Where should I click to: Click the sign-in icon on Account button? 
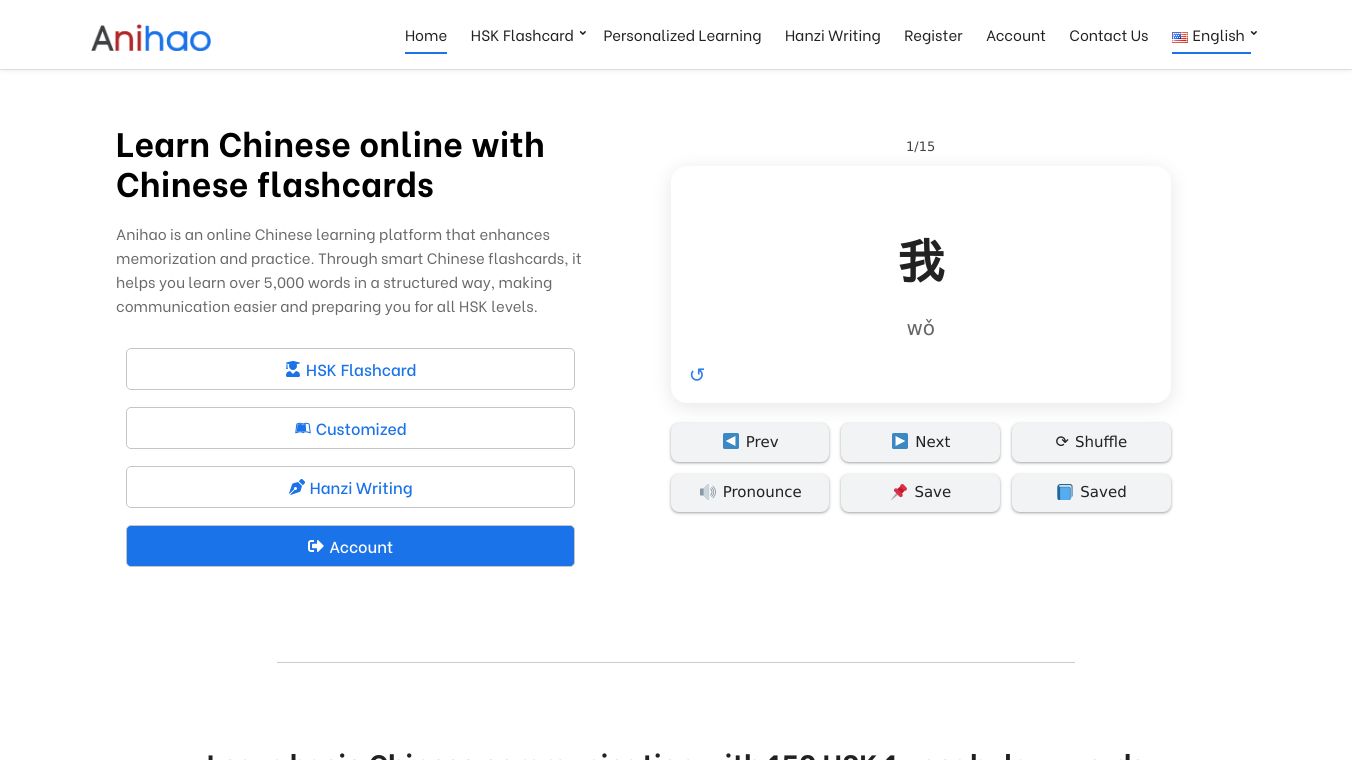pos(316,546)
